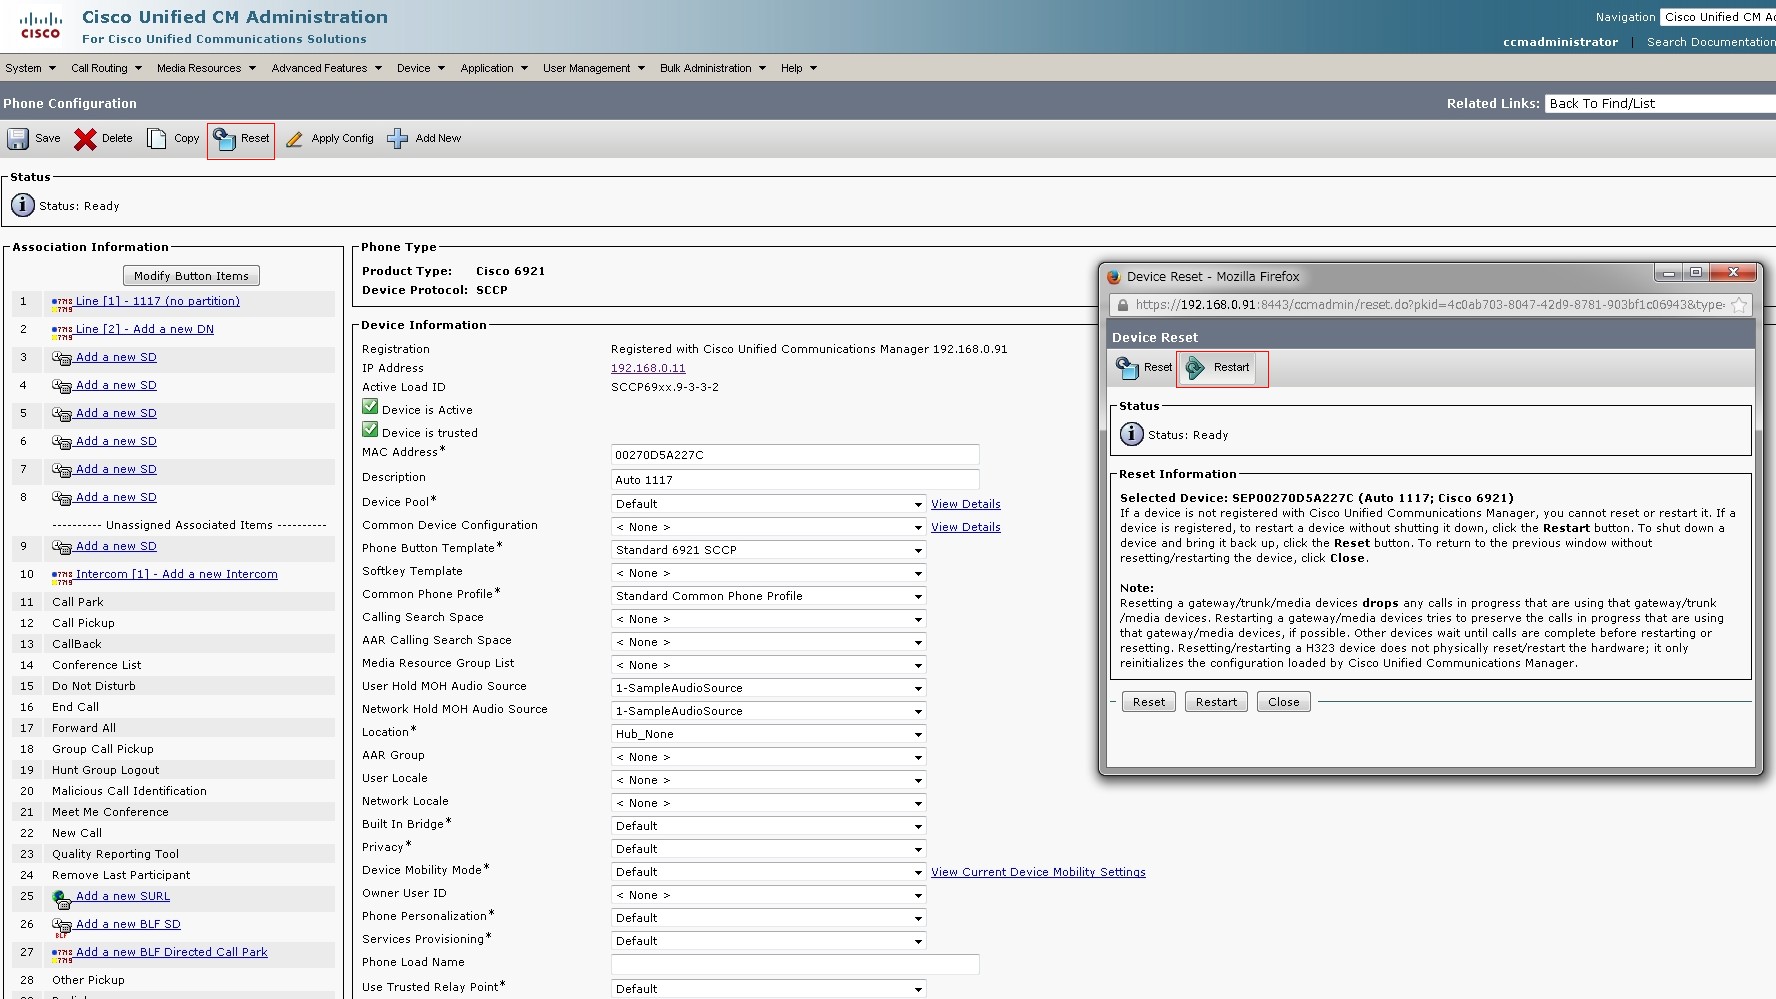Open the Bulk Administration menu
The height and width of the screenshot is (999, 1776).
click(x=712, y=68)
